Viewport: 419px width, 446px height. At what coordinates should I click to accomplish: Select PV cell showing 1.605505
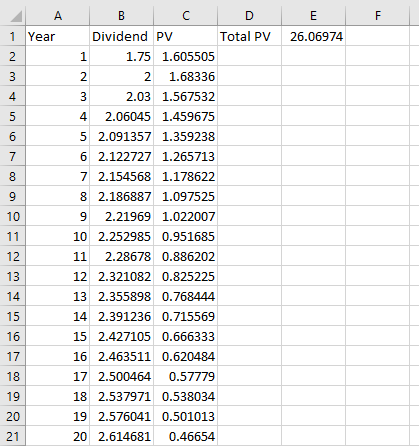[x=185, y=56]
